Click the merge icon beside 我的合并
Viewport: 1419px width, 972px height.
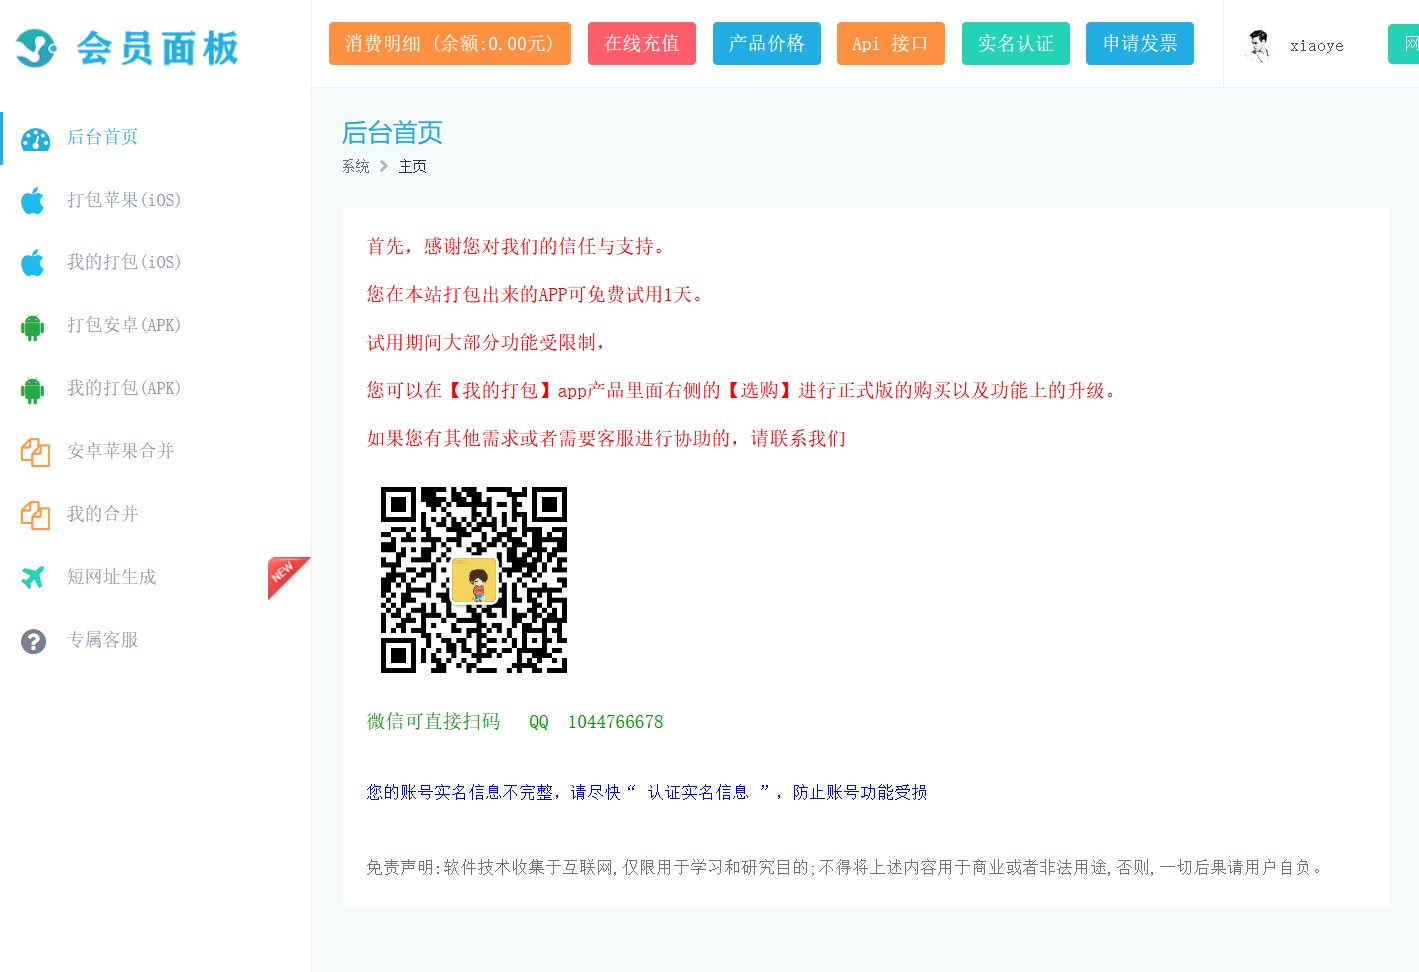35,515
